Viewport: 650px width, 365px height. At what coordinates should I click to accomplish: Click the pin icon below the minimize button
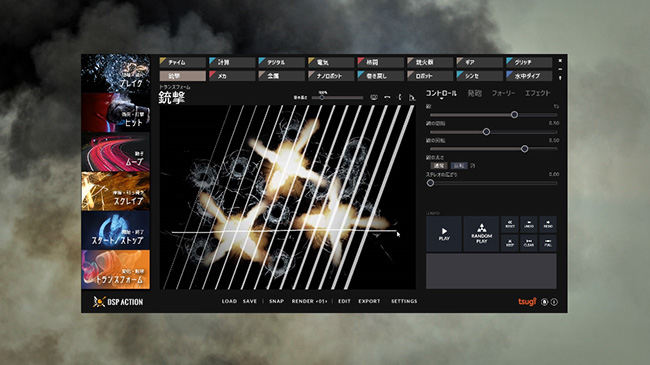[x=560, y=78]
